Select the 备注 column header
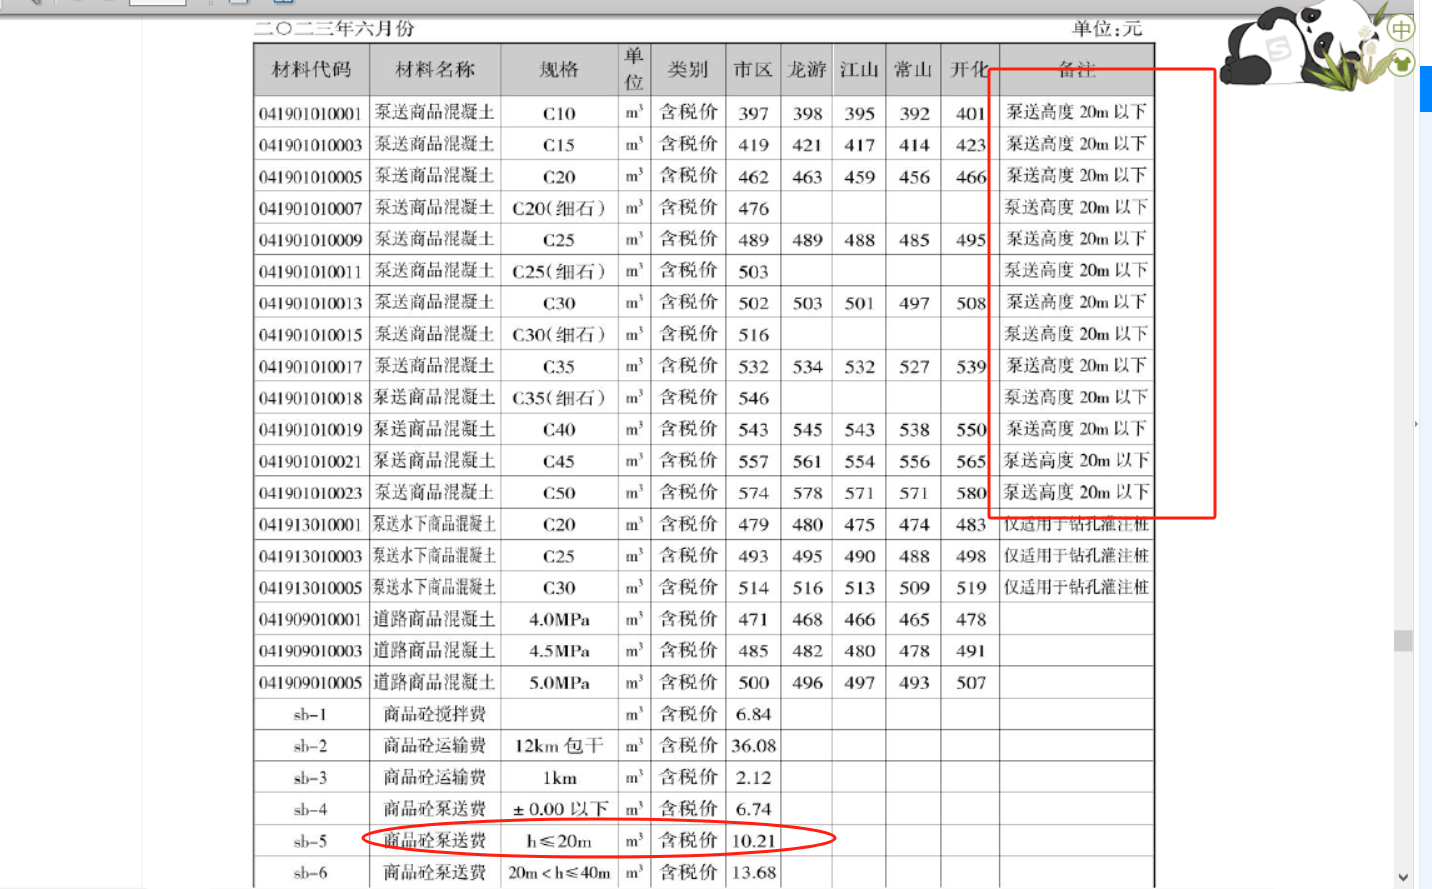This screenshot has width=1432, height=889. pyautogui.click(x=1077, y=69)
